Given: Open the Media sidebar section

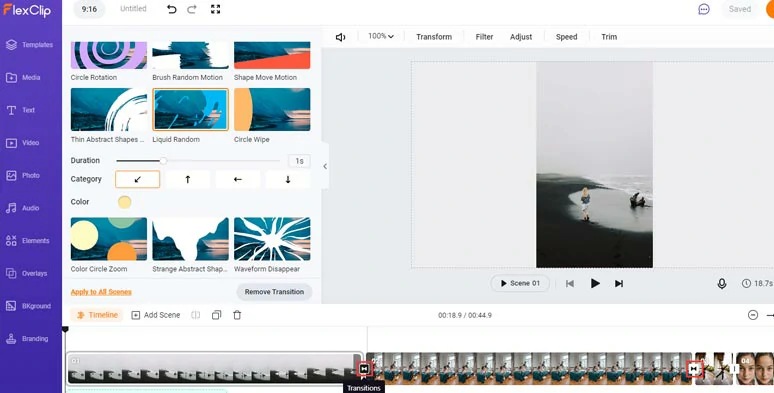Looking at the screenshot, I should 24,78.
